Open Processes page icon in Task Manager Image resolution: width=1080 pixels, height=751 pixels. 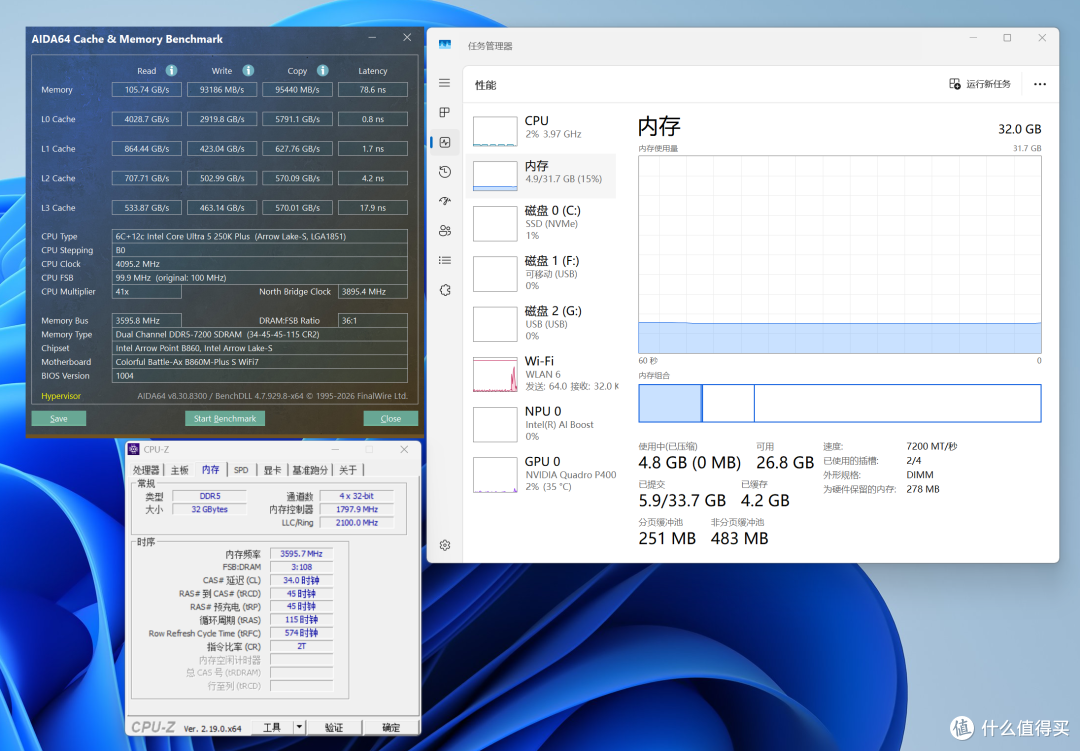(444, 112)
